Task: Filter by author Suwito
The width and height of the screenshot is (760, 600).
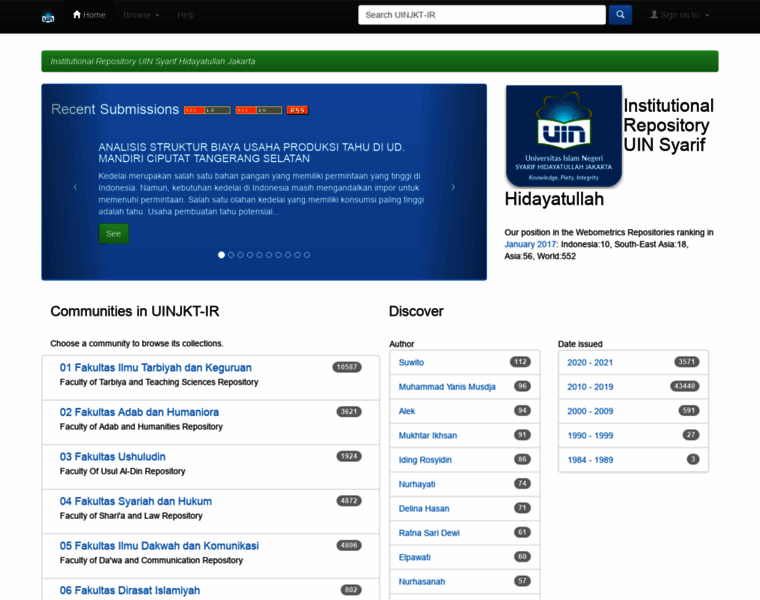Action: pos(411,363)
